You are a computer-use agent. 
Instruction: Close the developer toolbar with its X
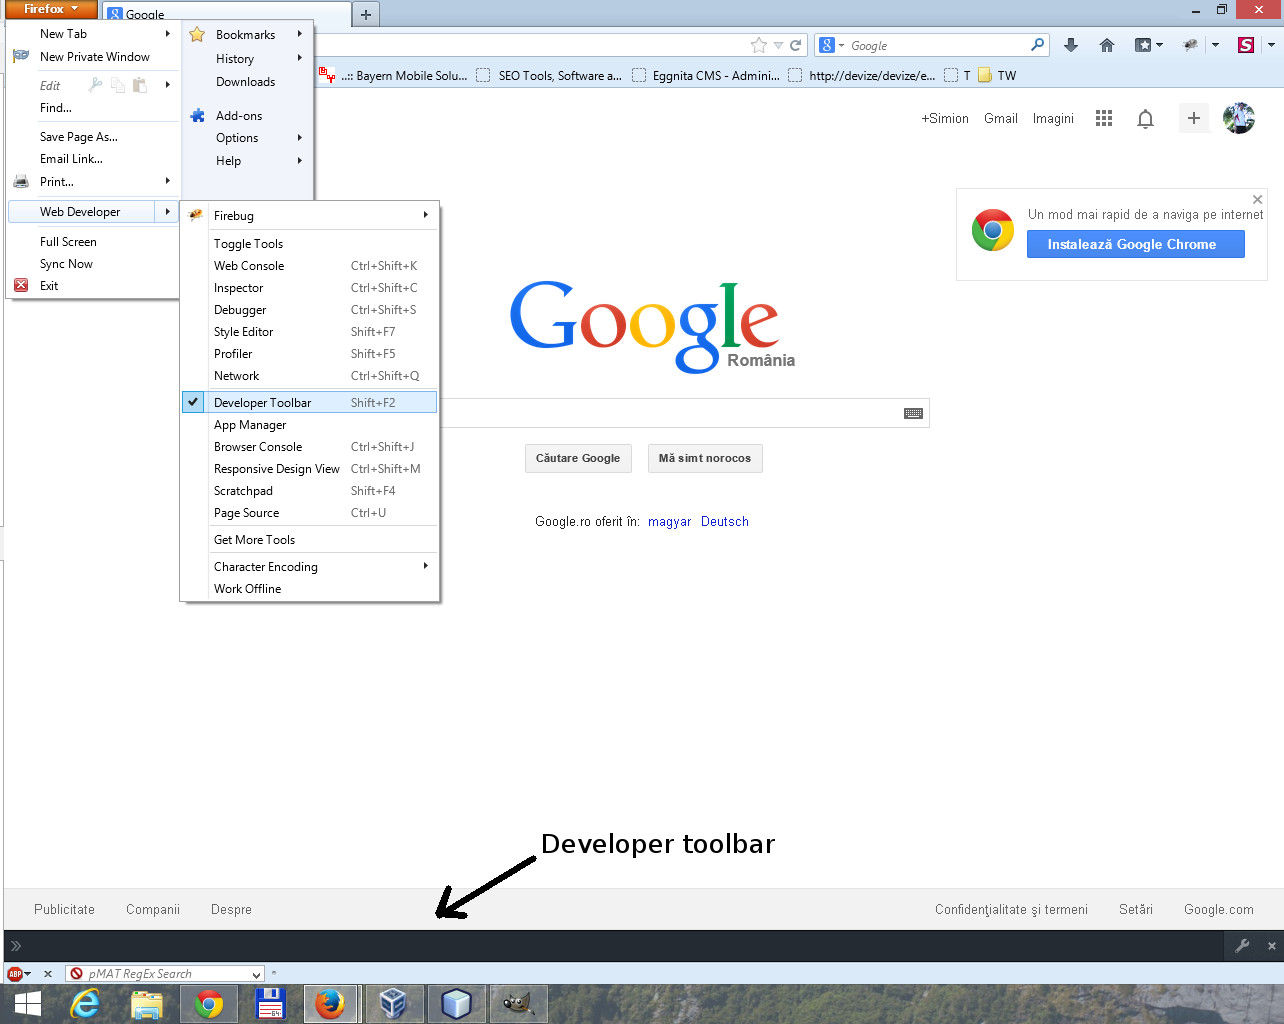point(1271,945)
